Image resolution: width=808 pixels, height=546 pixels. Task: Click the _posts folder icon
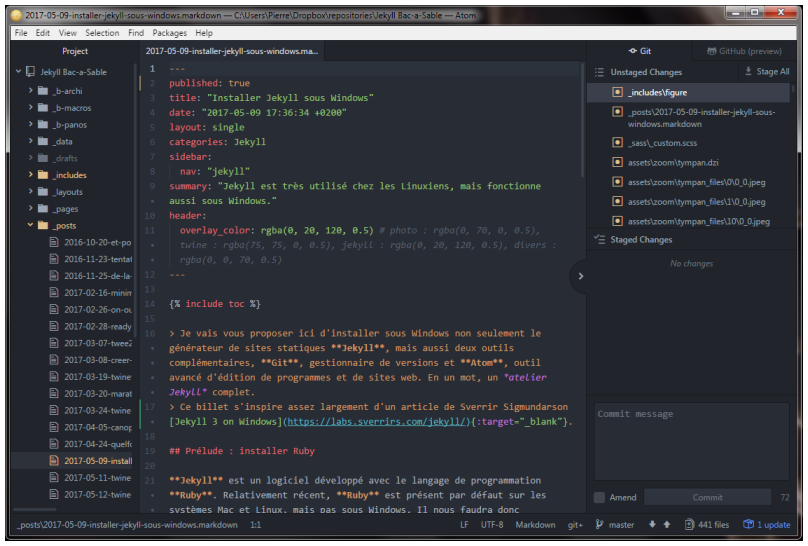(x=43, y=226)
